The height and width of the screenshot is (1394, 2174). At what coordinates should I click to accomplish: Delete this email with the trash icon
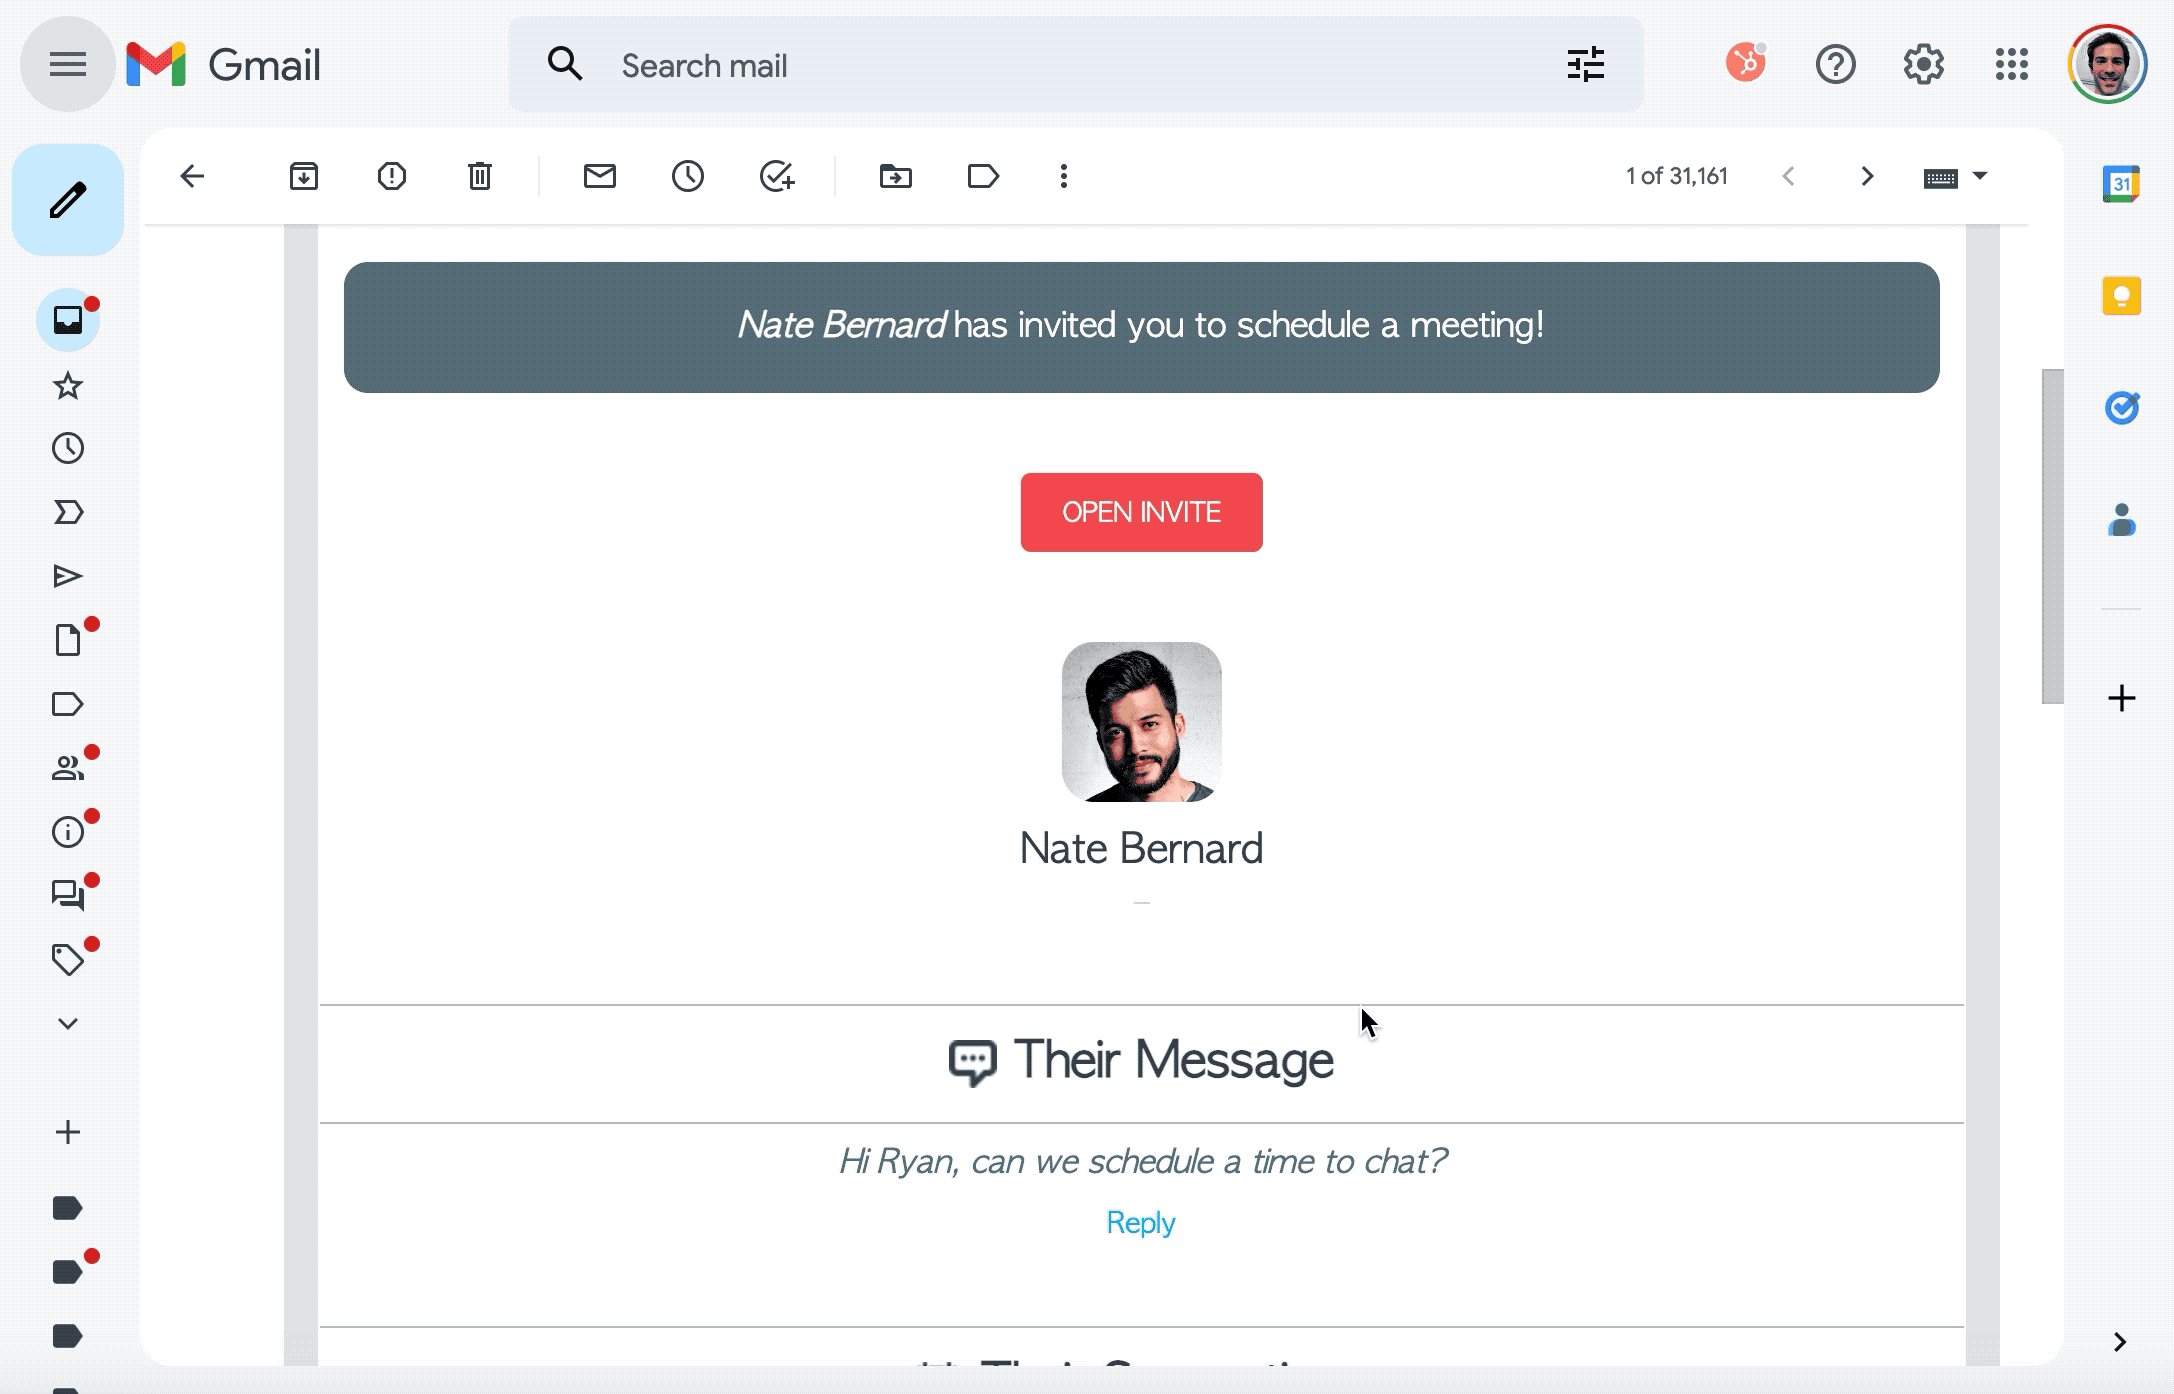480,177
